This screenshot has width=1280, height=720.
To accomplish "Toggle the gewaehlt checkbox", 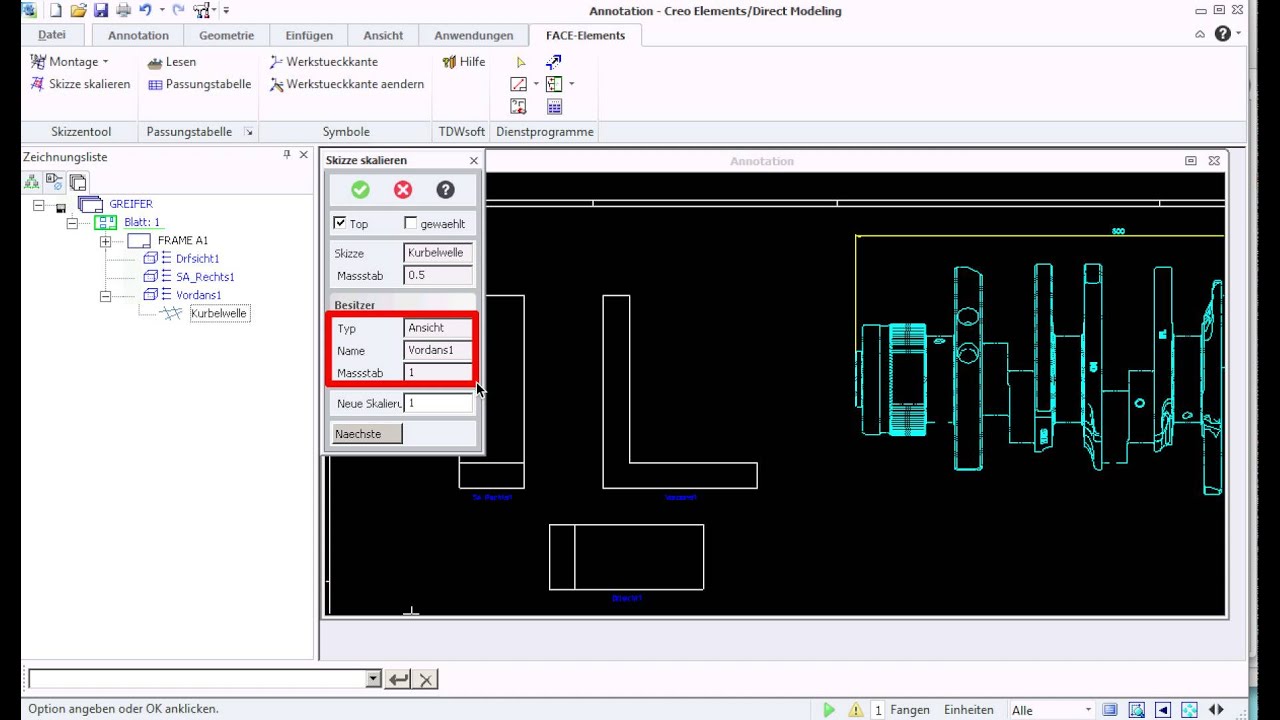I will [x=410, y=223].
